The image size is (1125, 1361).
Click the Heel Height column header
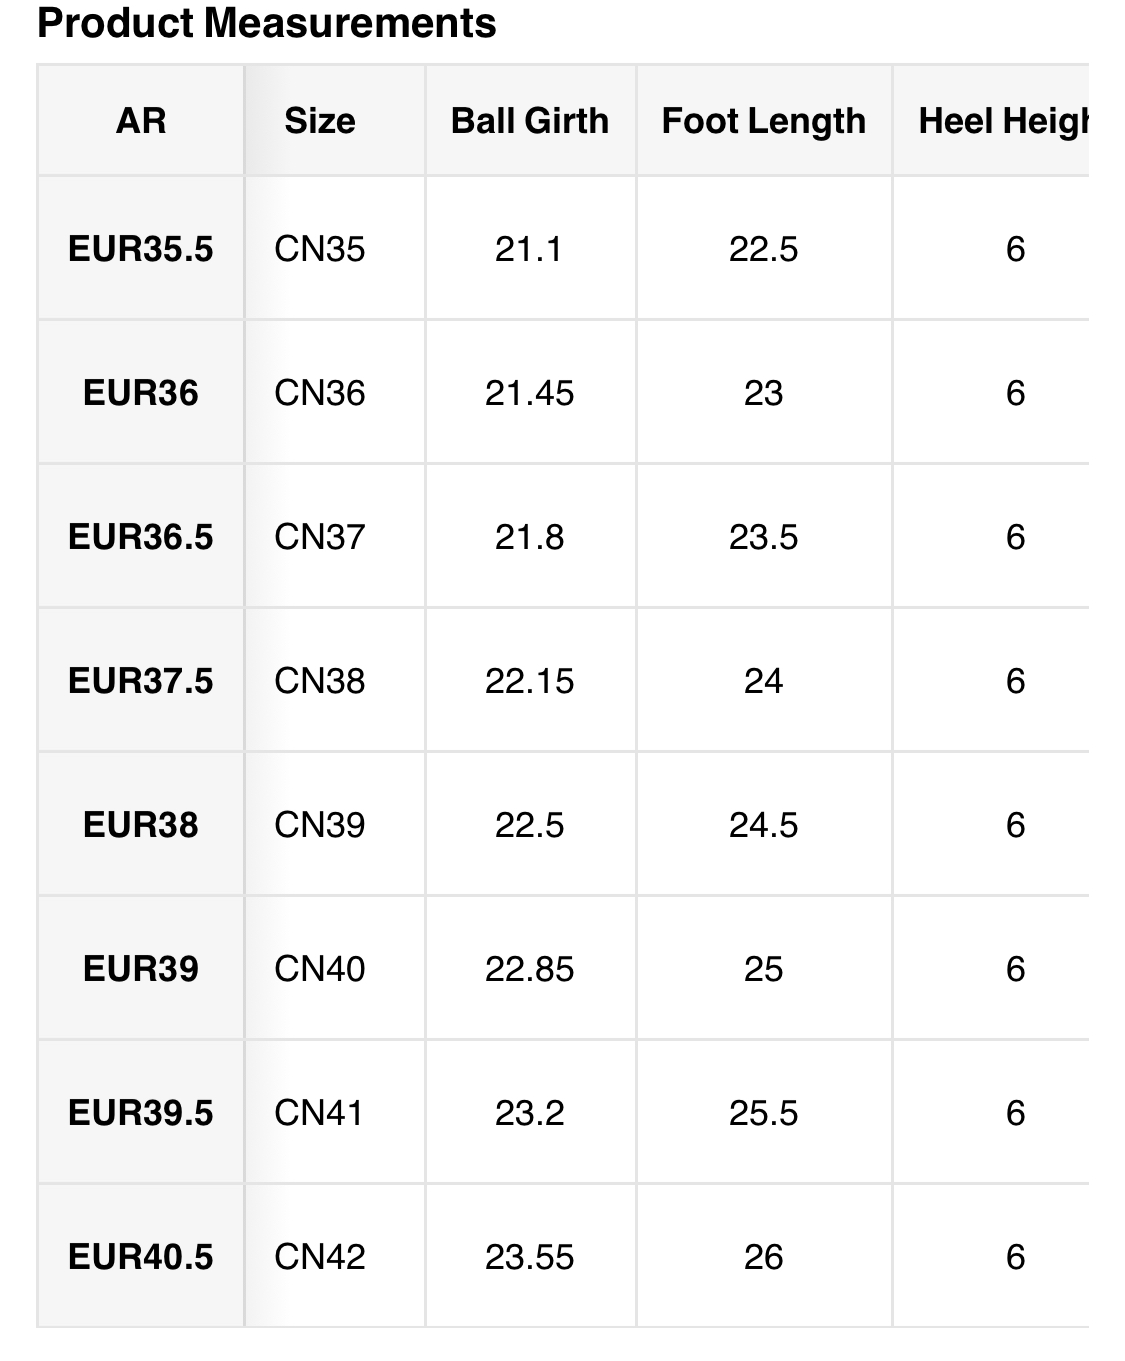[1002, 121]
